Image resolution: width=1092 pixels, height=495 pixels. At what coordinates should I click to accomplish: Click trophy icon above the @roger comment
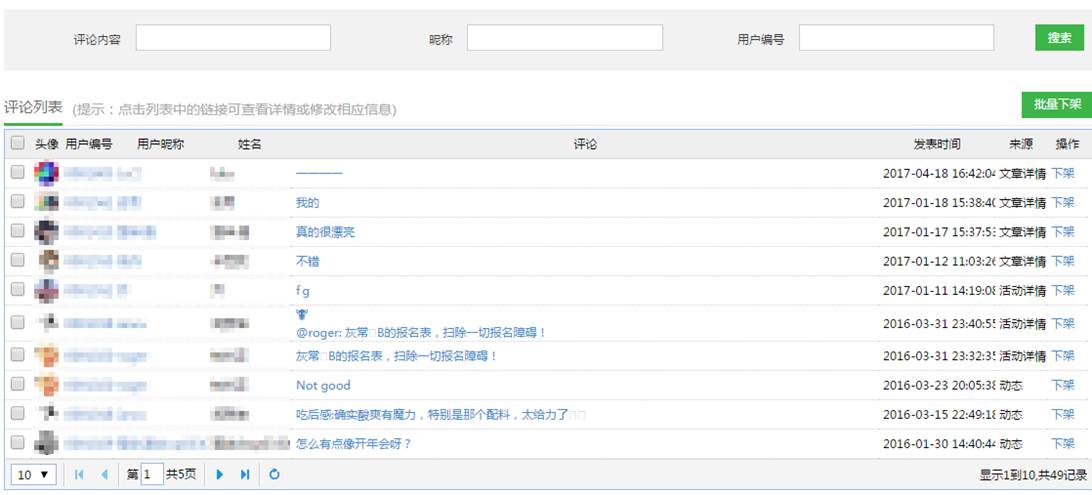coord(302,314)
